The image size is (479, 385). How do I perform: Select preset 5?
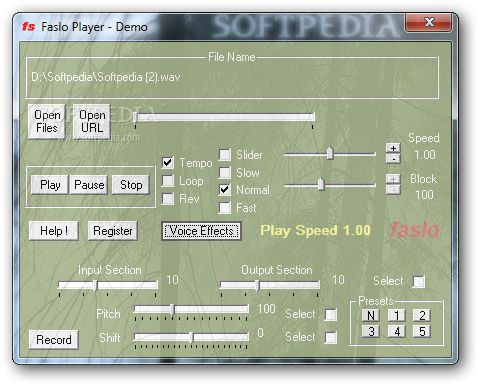(422, 332)
